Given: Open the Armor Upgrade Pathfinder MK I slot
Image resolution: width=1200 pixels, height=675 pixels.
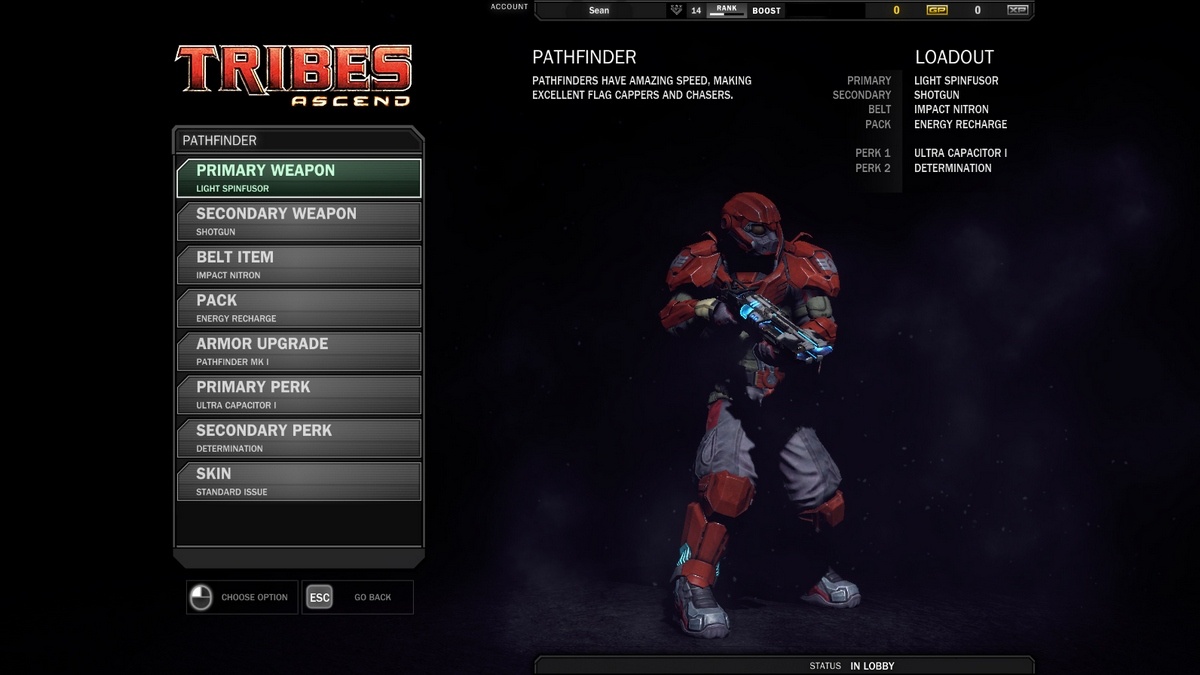Looking at the screenshot, I should [299, 351].
